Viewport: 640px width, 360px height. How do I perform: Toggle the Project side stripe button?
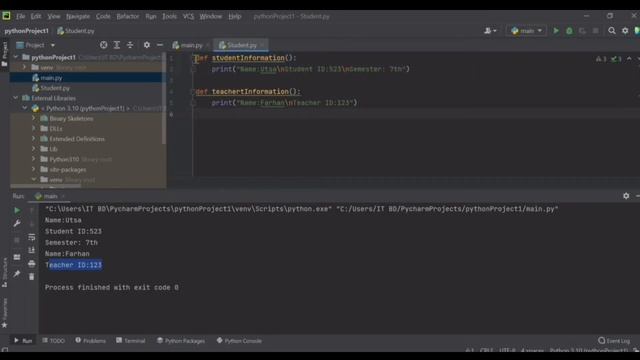click(x=4, y=54)
